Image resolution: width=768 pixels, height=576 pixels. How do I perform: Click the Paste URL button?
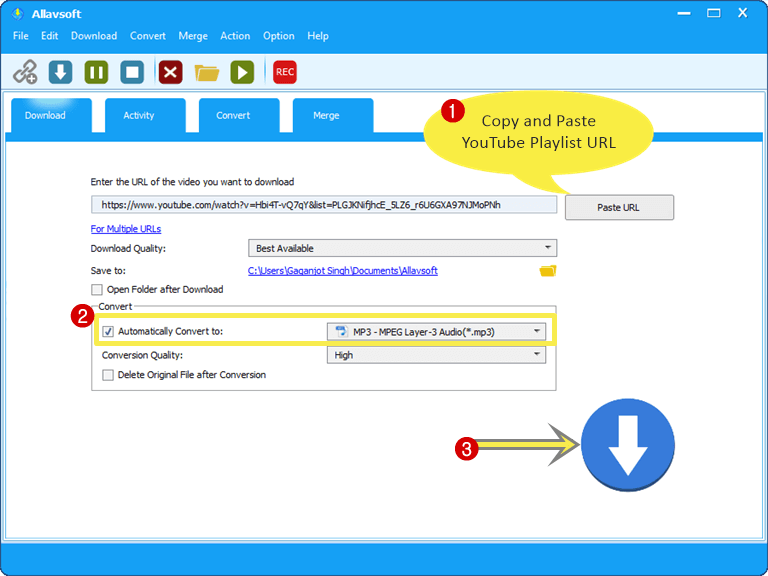click(619, 207)
